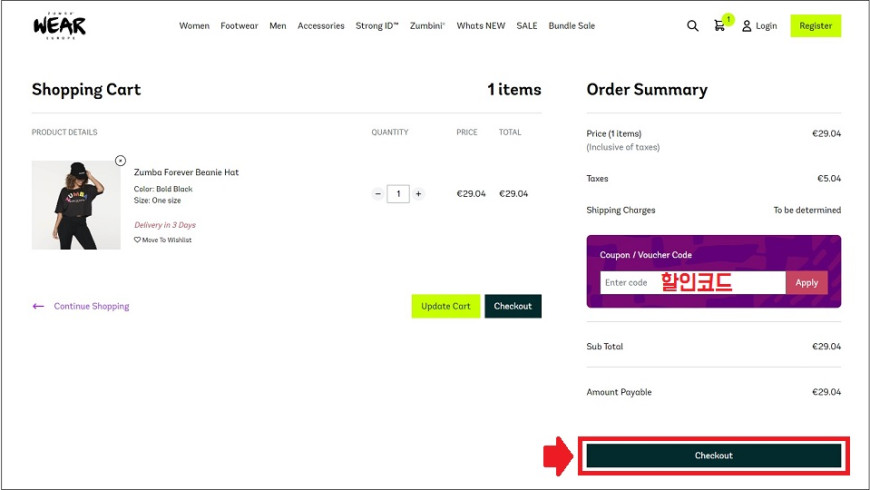
Task: Click the user profile Login icon
Action: click(747, 26)
